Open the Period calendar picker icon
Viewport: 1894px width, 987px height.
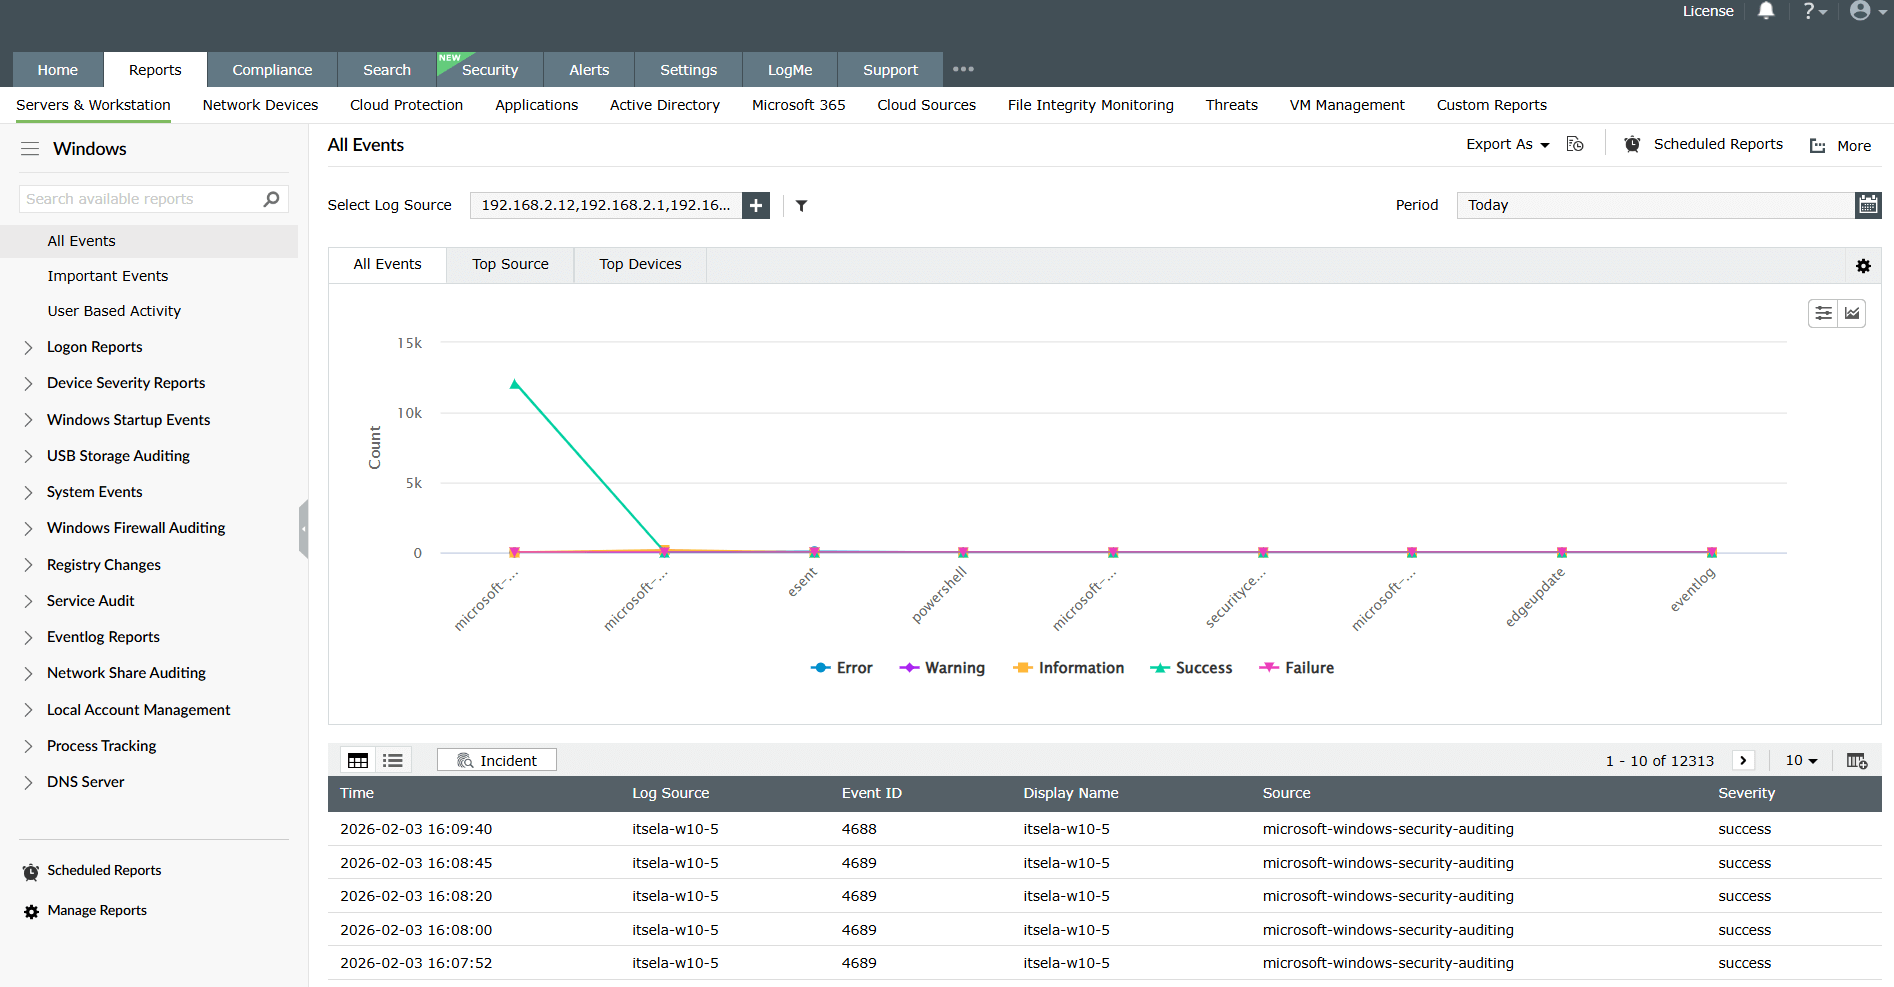pos(1868,205)
